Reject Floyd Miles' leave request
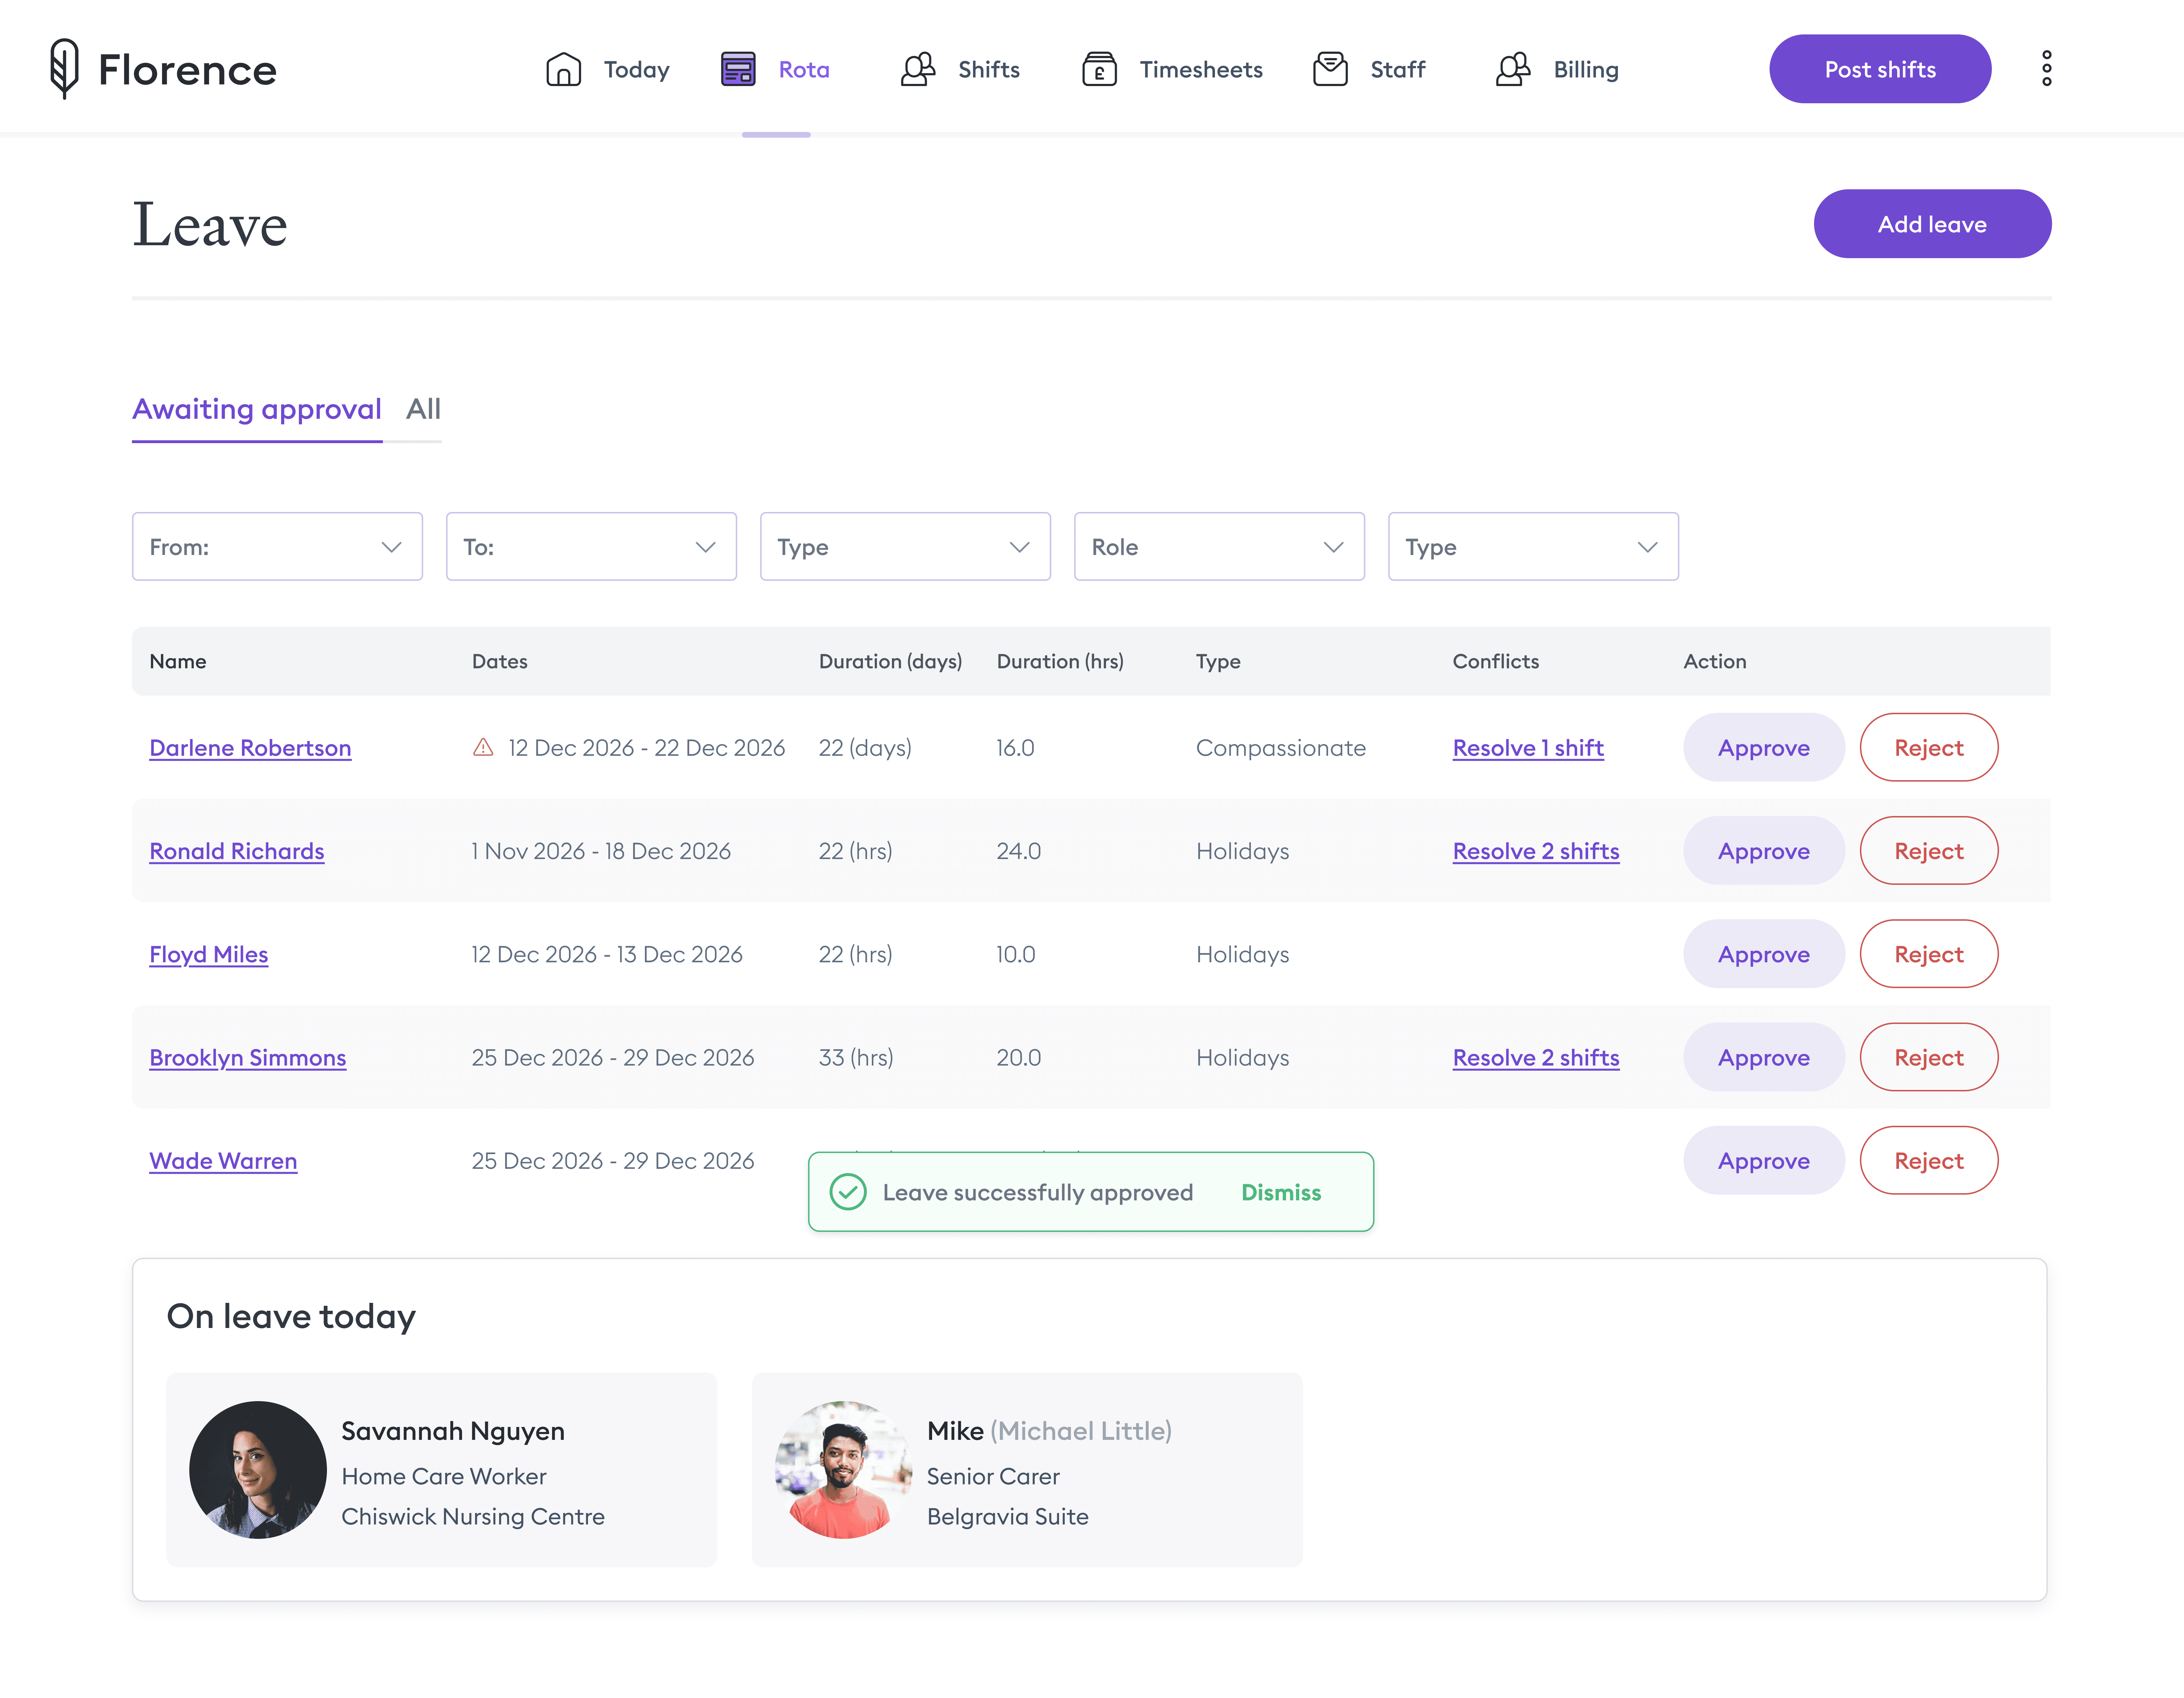Image resolution: width=2184 pixels, height=1698 pixels. (x=1929, y=954)
